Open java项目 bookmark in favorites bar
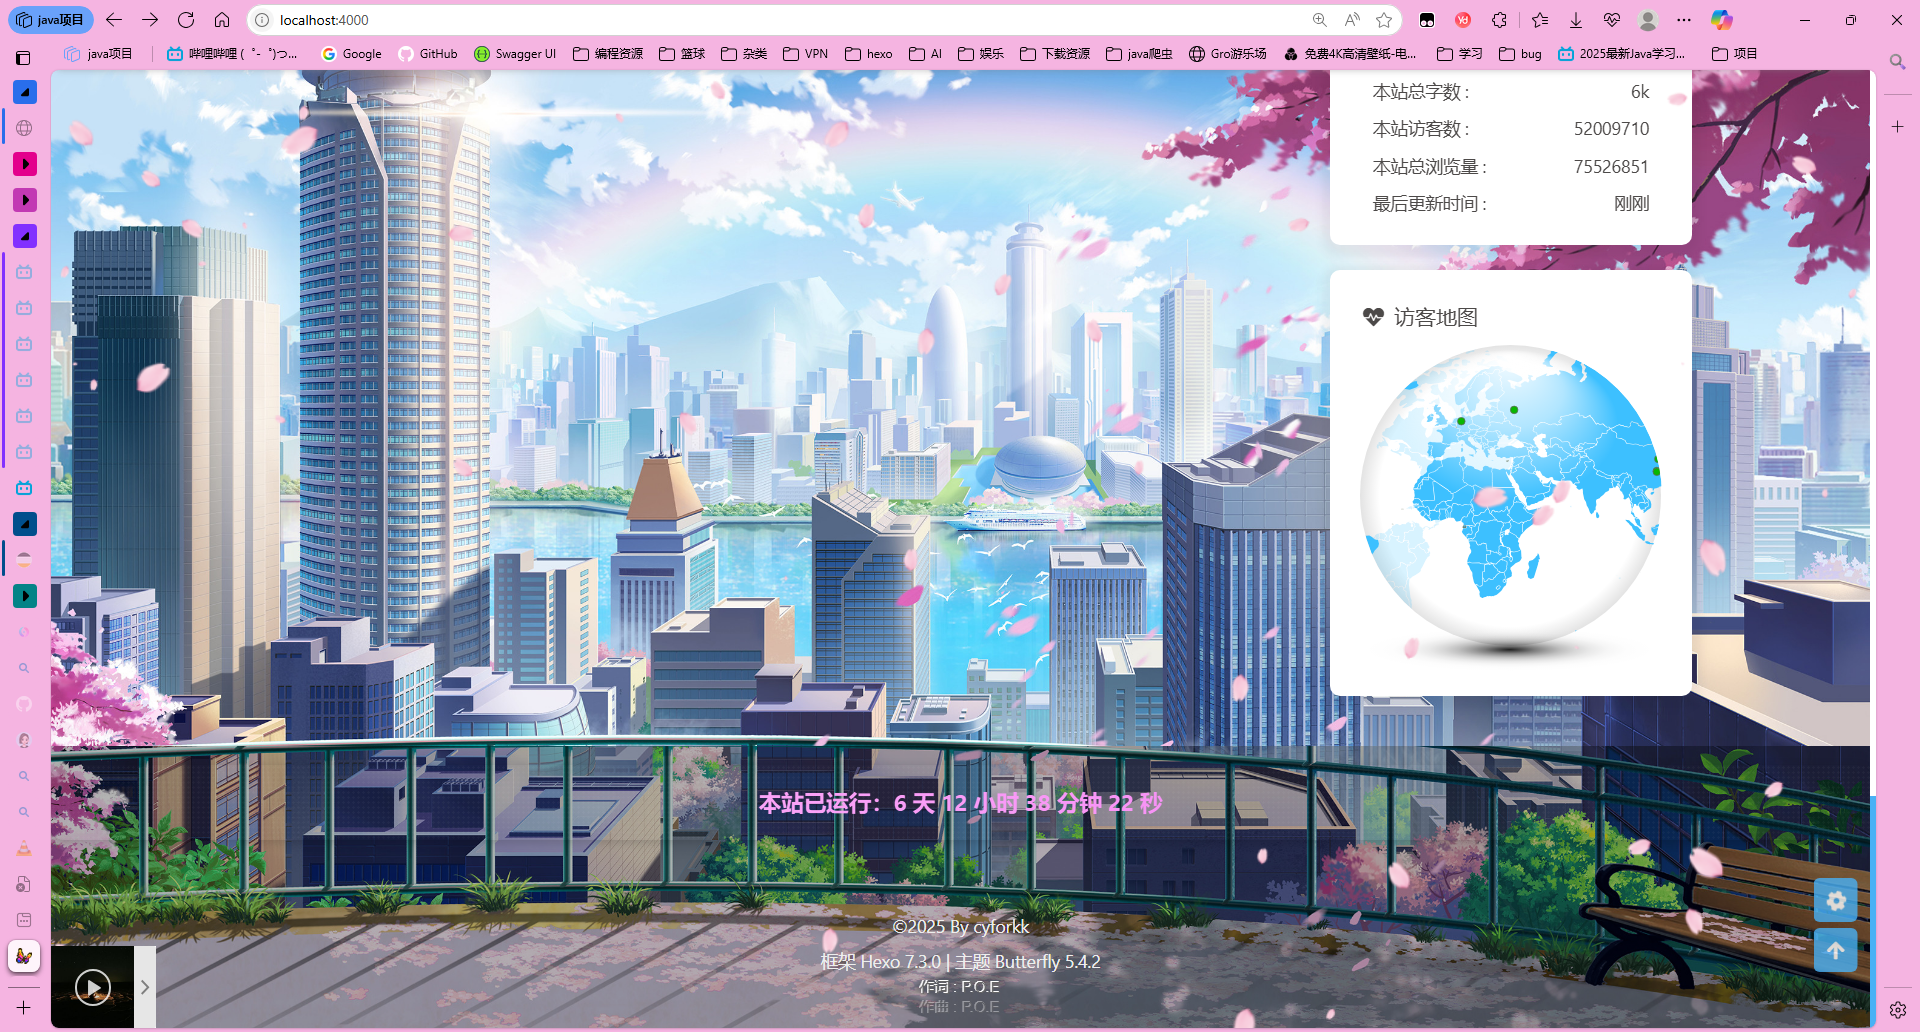The height and width of the screenshot is (1032, 1920). coord(98,54)
